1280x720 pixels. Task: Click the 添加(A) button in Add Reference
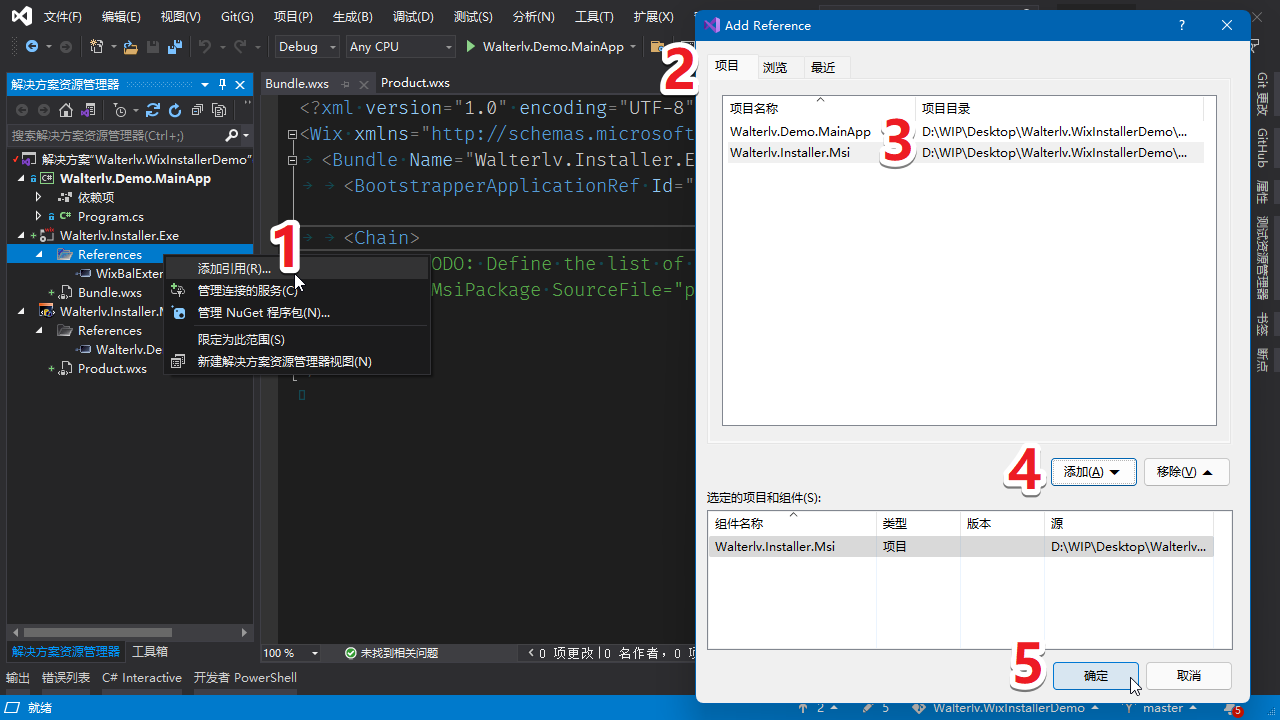click(1093, 472)
